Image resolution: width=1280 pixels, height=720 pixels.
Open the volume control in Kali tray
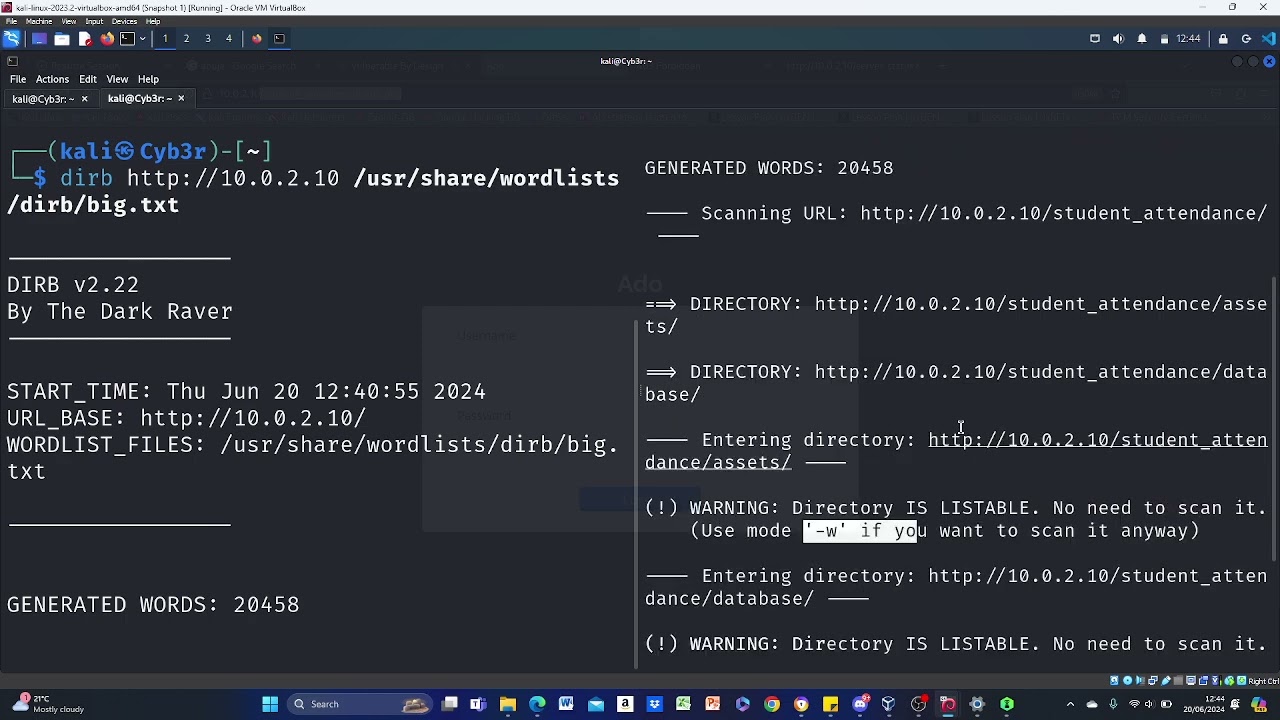click(1118, 38)
